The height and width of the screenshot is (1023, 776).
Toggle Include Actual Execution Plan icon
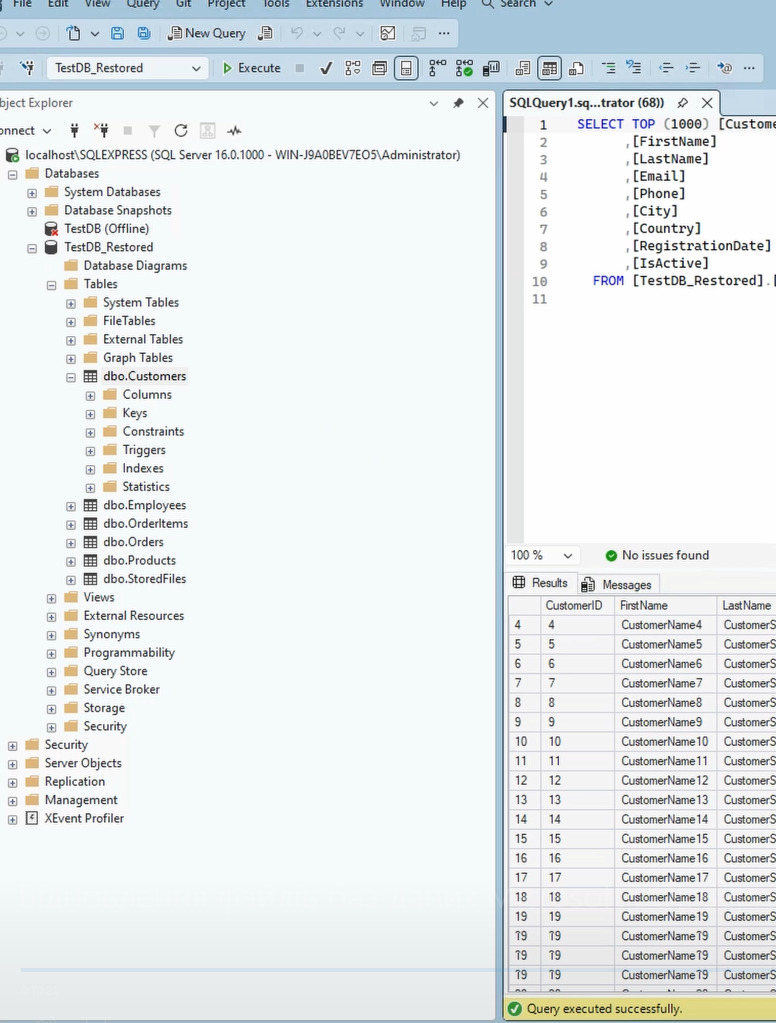(438, 68)
